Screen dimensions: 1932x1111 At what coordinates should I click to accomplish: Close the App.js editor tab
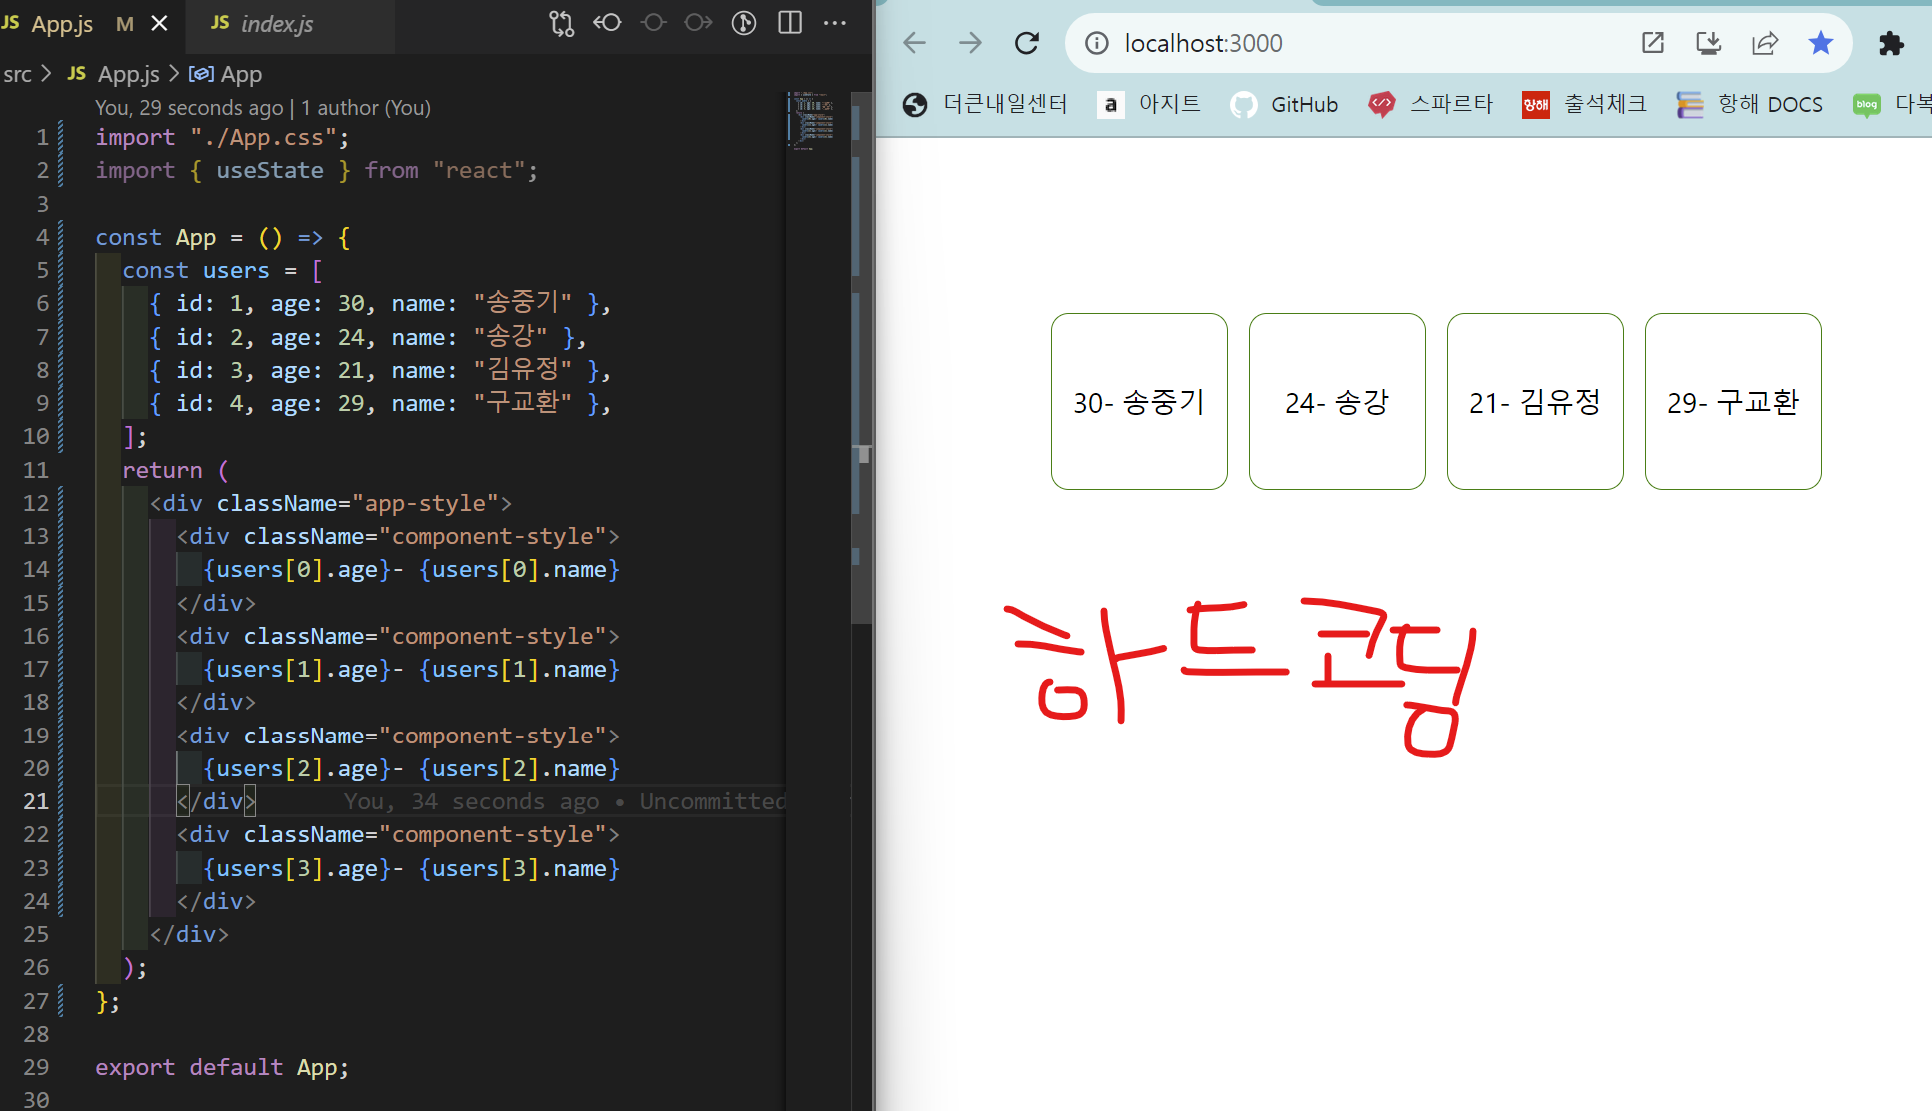coord(159,23)
